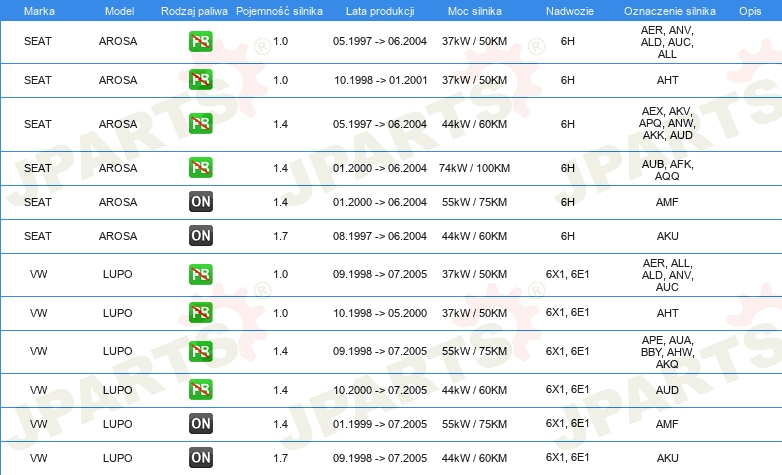
Task: Click 1.7 engine capacity in SEAT AROSA row
Action: [280, 236]
